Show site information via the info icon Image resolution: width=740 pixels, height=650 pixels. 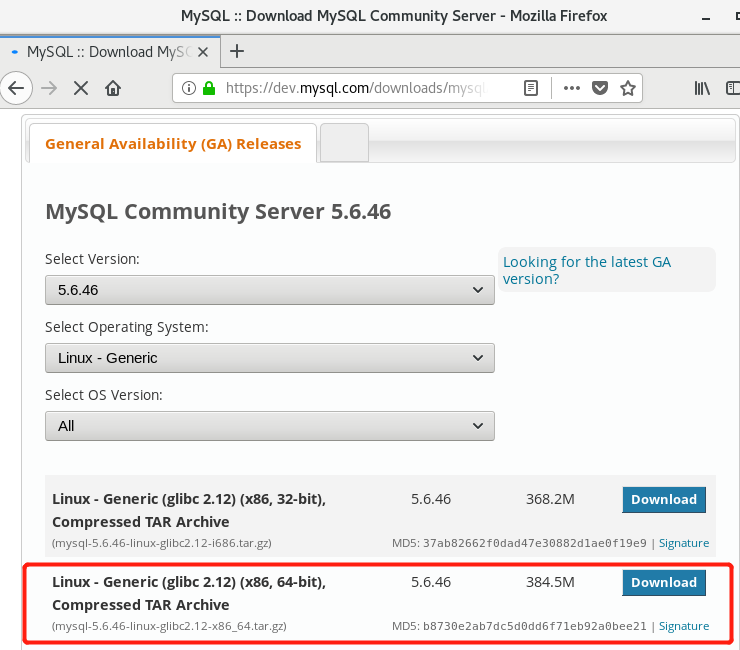tap(189, 88)
